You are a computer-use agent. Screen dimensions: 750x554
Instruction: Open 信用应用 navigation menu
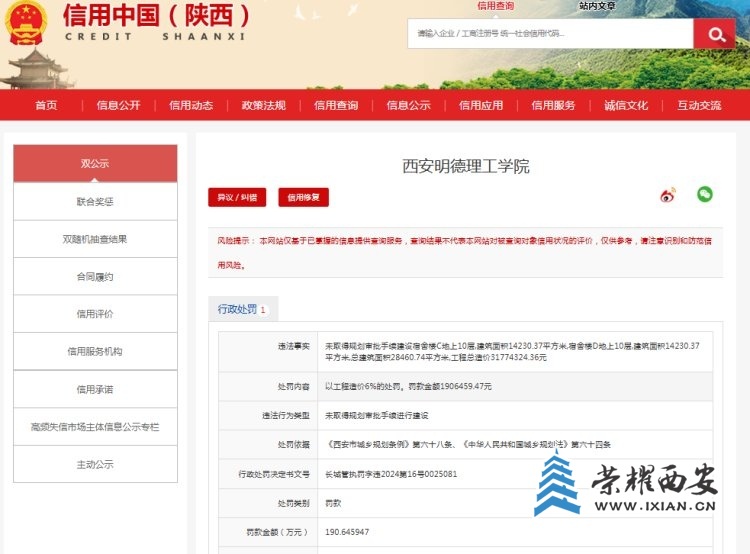(x=481, y=105)
